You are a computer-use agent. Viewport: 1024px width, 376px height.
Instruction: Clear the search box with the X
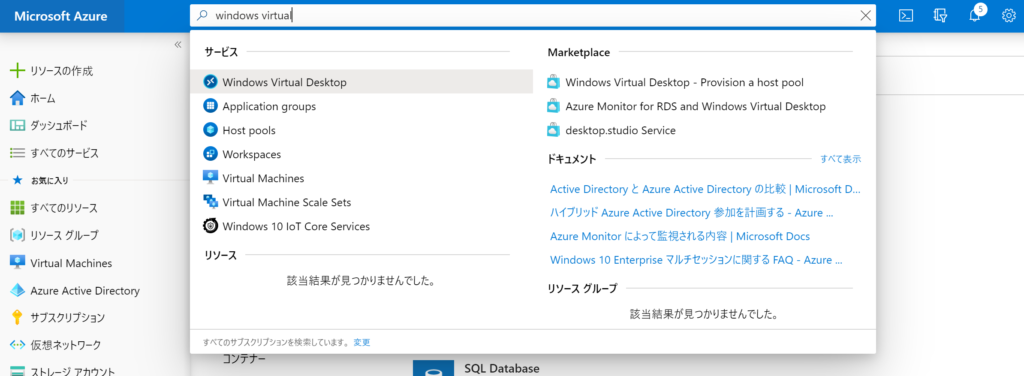coord(865,16)
